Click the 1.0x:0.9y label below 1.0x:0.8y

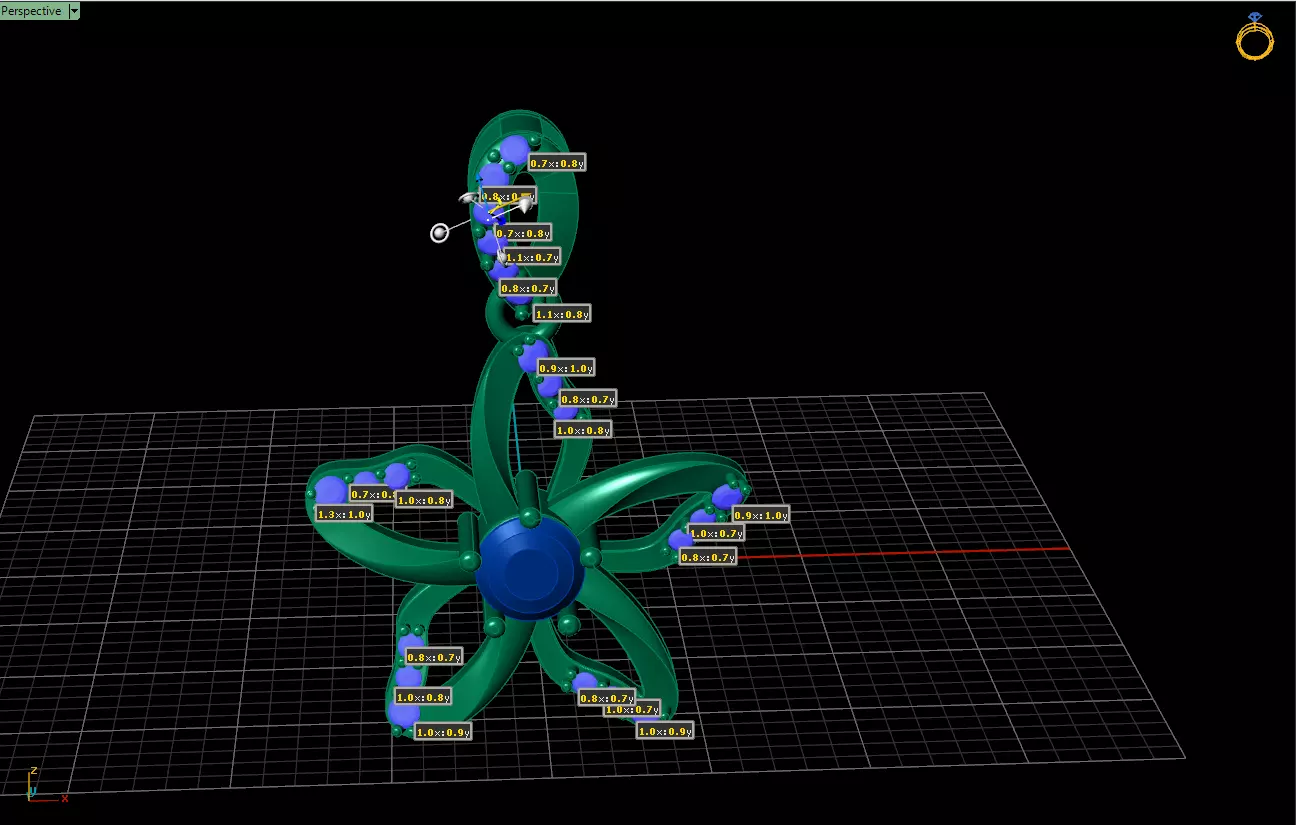pos(443,732)
